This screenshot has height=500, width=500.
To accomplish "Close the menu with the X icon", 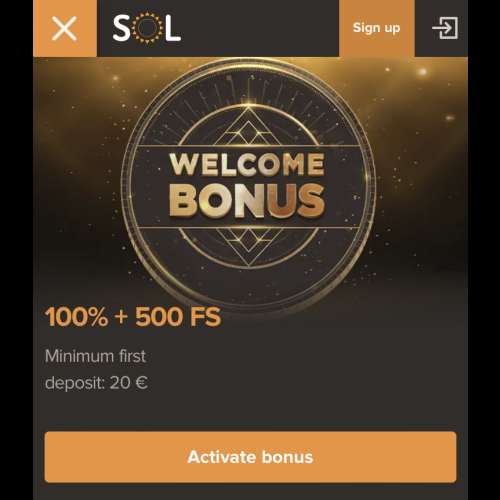I will (x=65, y=28).
